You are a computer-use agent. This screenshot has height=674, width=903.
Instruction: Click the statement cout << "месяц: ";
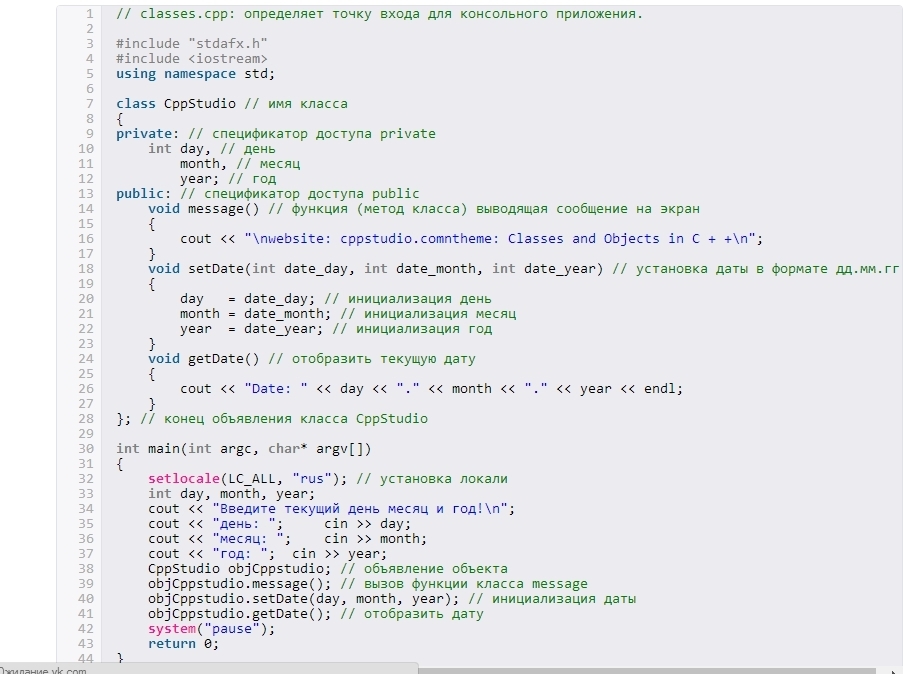coord(220,538)
